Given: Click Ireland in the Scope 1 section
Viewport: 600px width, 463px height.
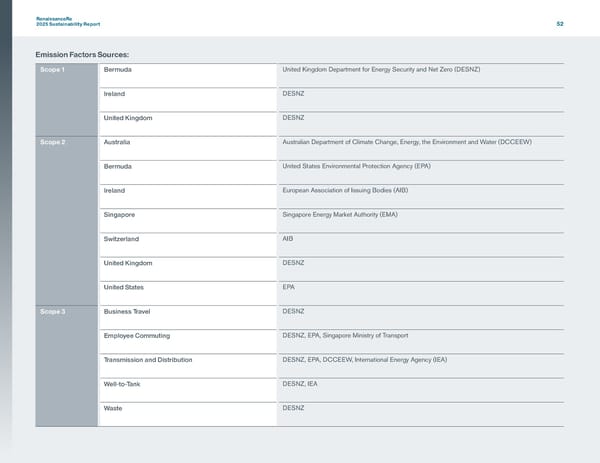Looking at the screenshot, I should coord(114,94).
